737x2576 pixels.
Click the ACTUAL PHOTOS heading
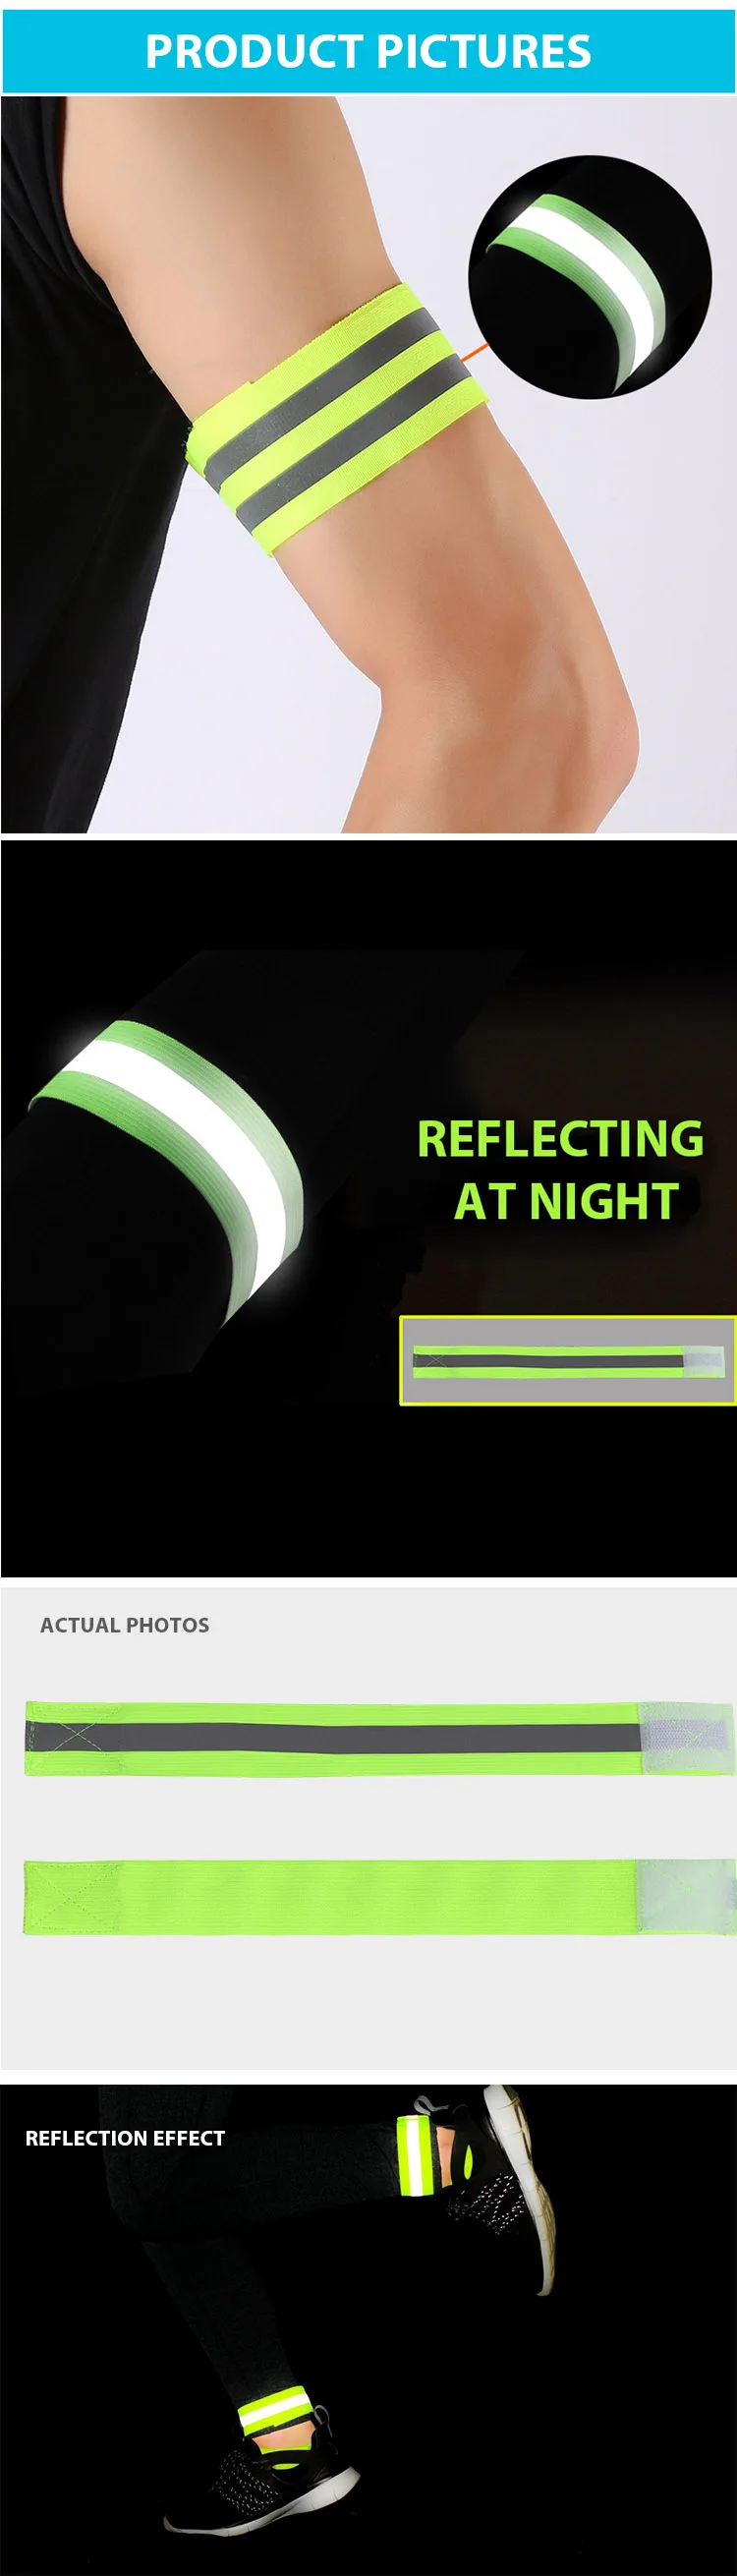click(x=125, y=1625)
